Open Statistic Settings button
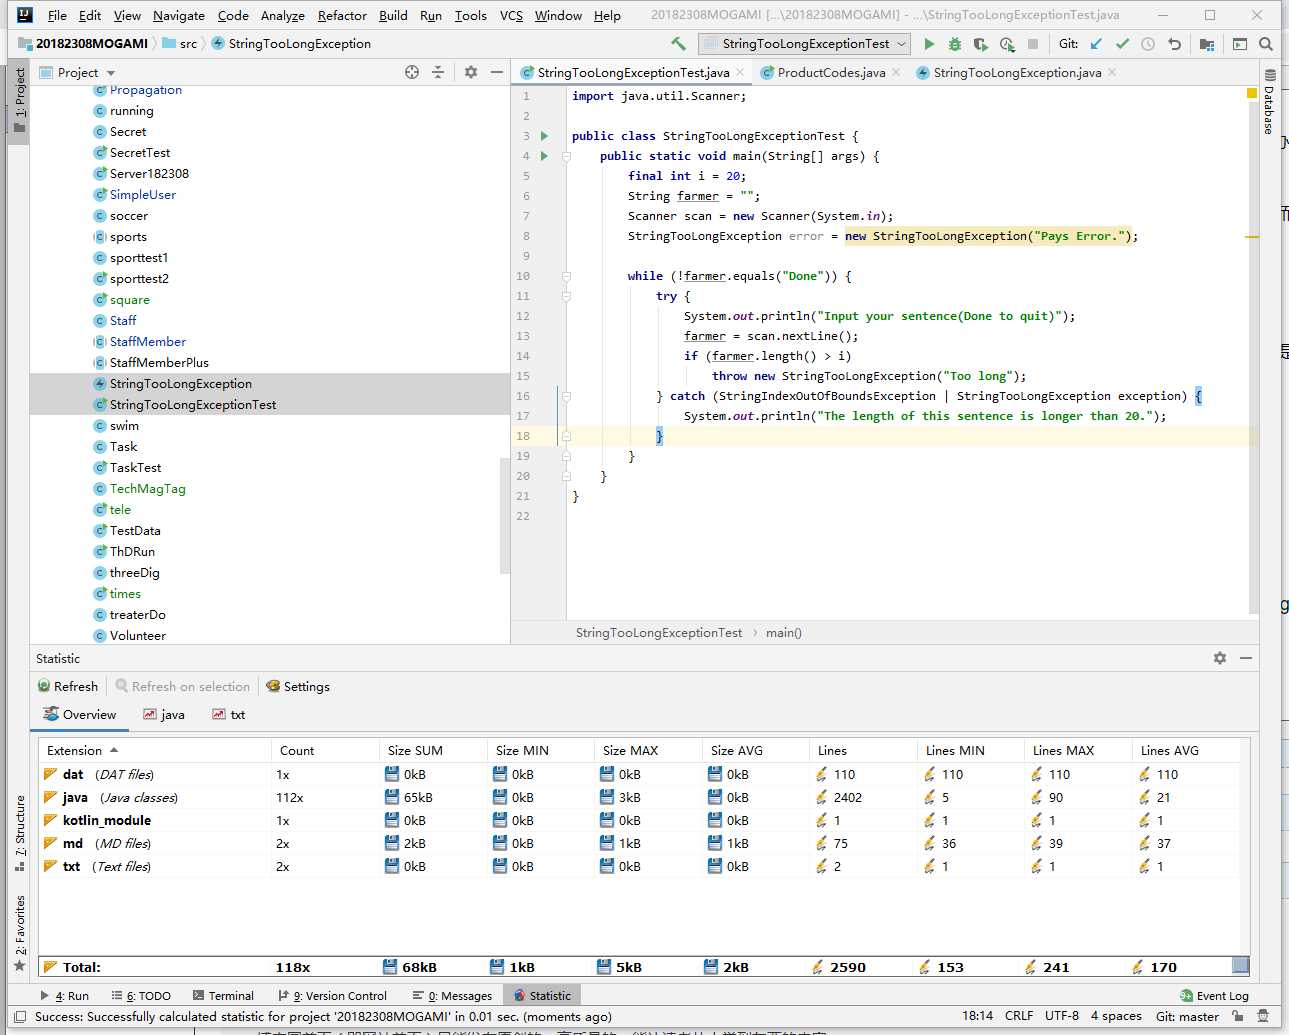The height and width of the screenshot is (1035, 1289). pos(298,686)
